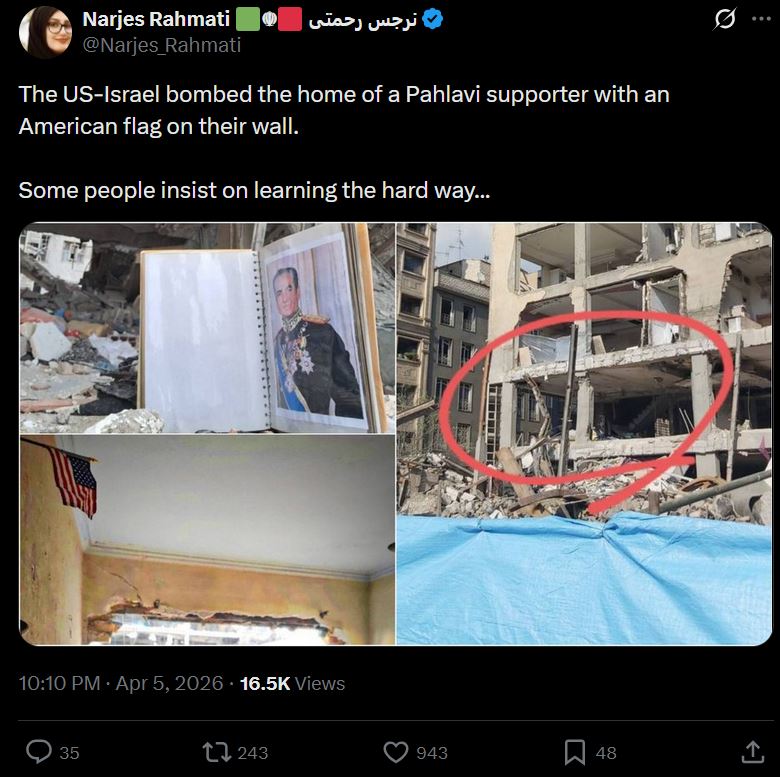This screenshot has width=780, height=777.
Task: Click the reply speech bubble icon
Action: pyautogui.click(x=39, y=752)
